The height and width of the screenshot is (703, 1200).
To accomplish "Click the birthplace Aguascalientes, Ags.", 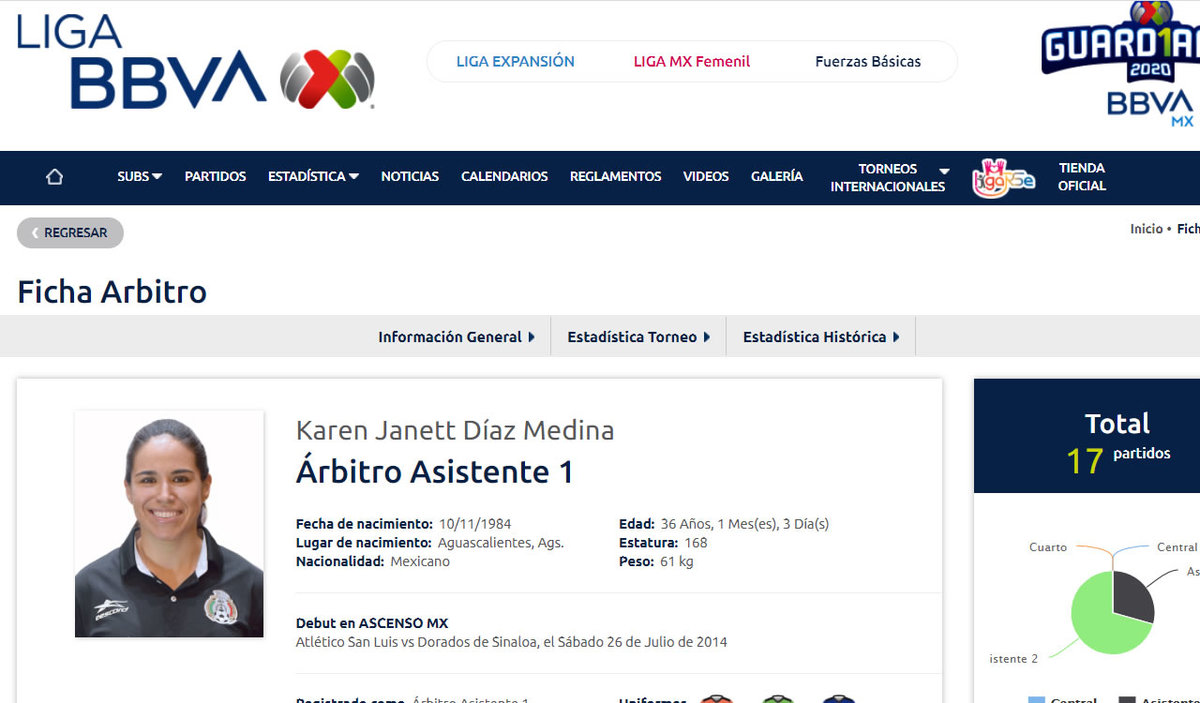I will [x=501, y=543].
